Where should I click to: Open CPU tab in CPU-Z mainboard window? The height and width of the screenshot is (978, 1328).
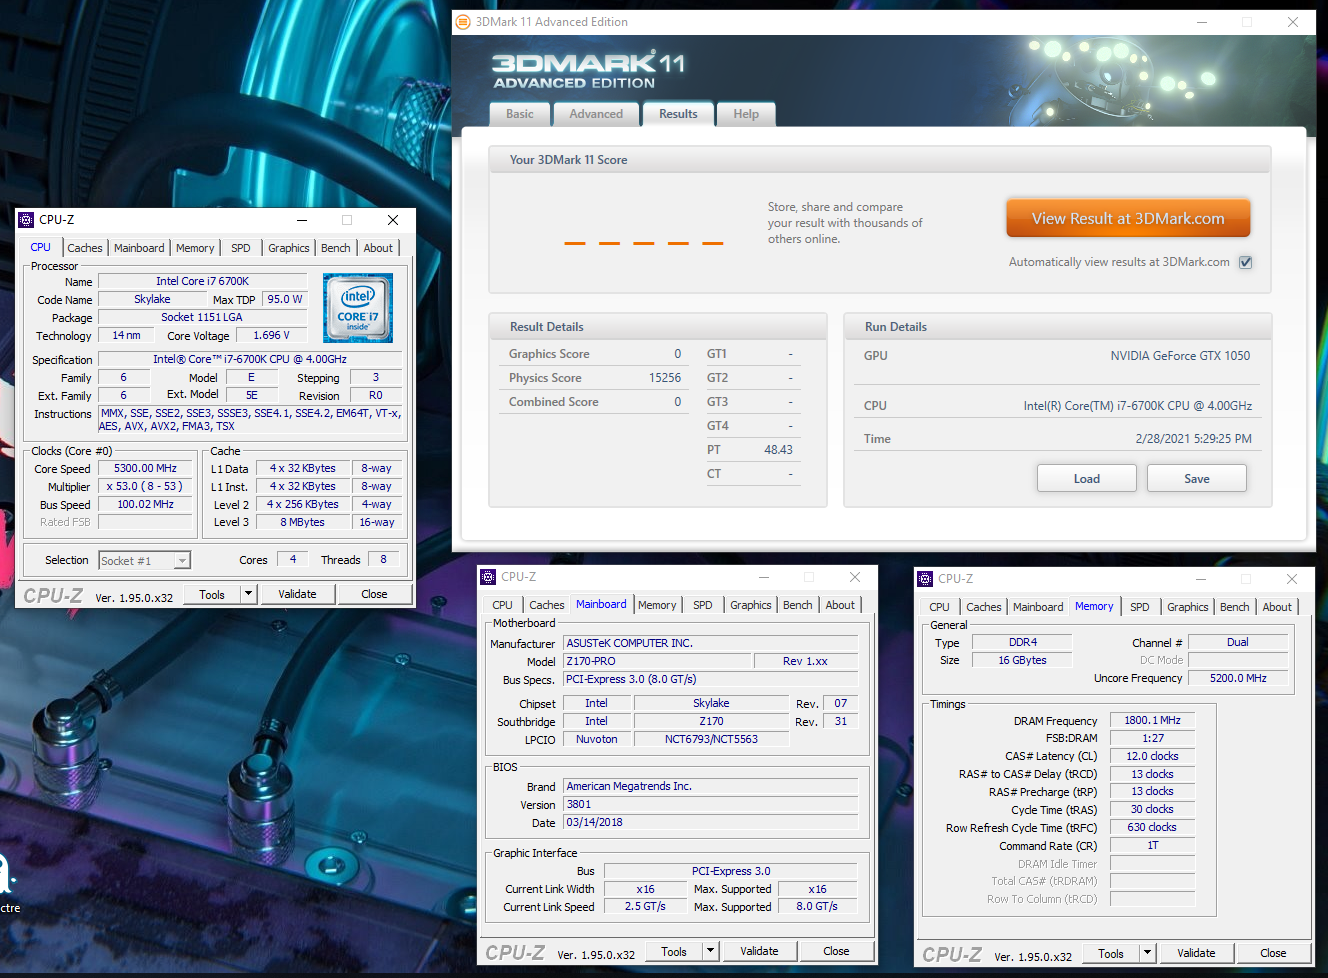[x=503, y=605]
